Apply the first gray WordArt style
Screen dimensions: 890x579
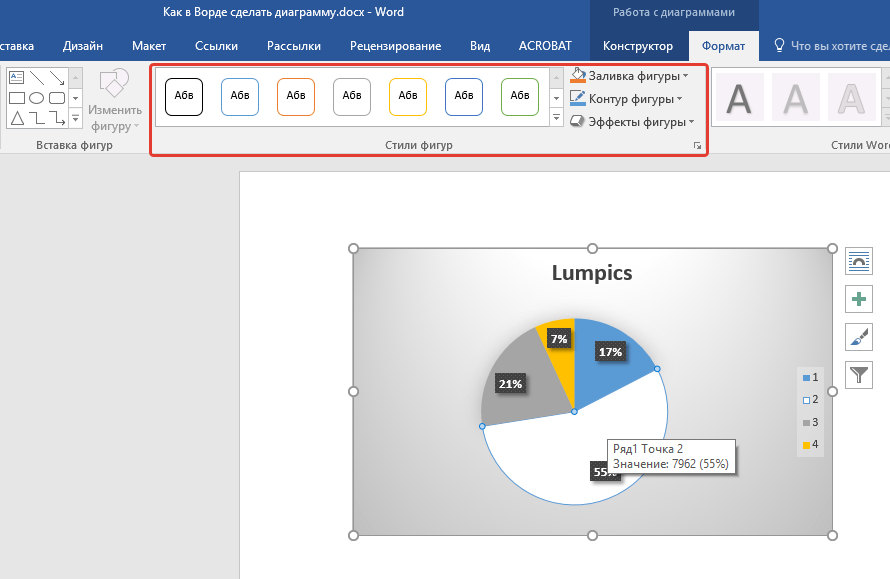click(x=739, y=98)
